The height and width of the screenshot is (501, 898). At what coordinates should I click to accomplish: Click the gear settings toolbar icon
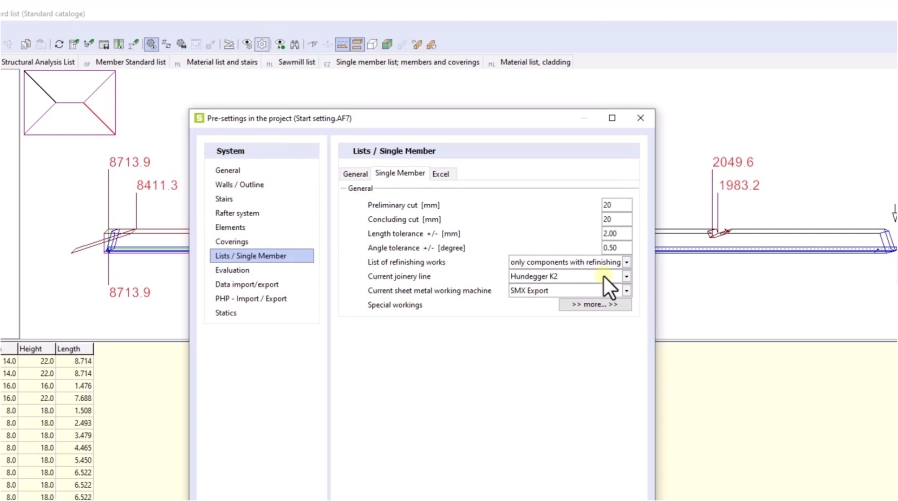[261, 44]
